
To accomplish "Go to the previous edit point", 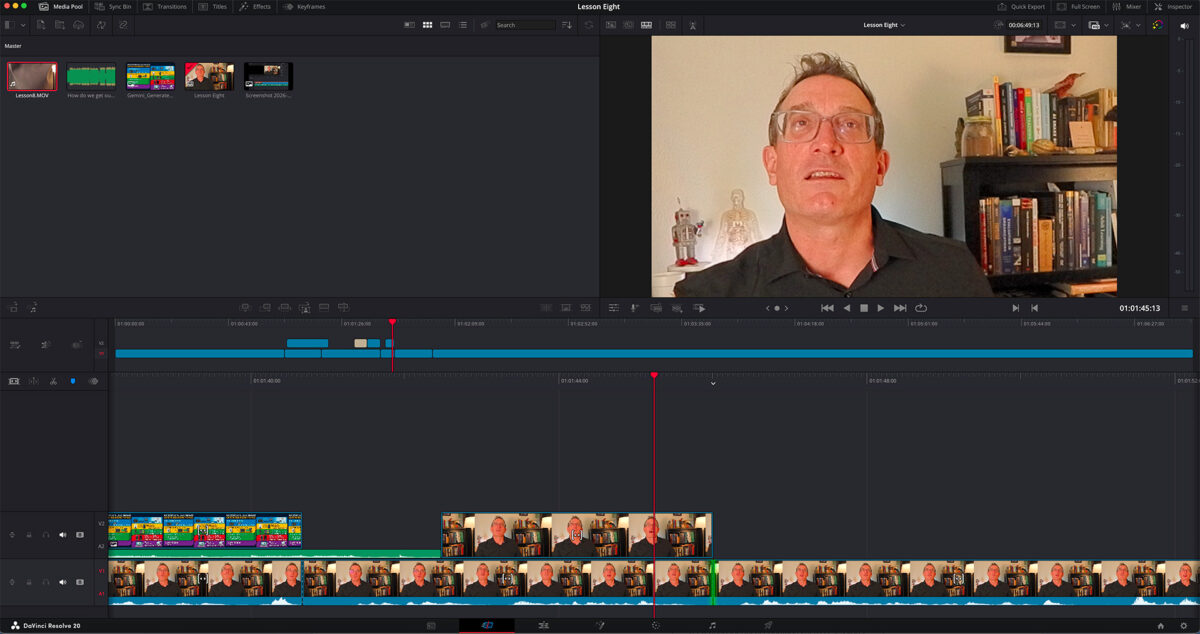I will [x=1034, y=308].
